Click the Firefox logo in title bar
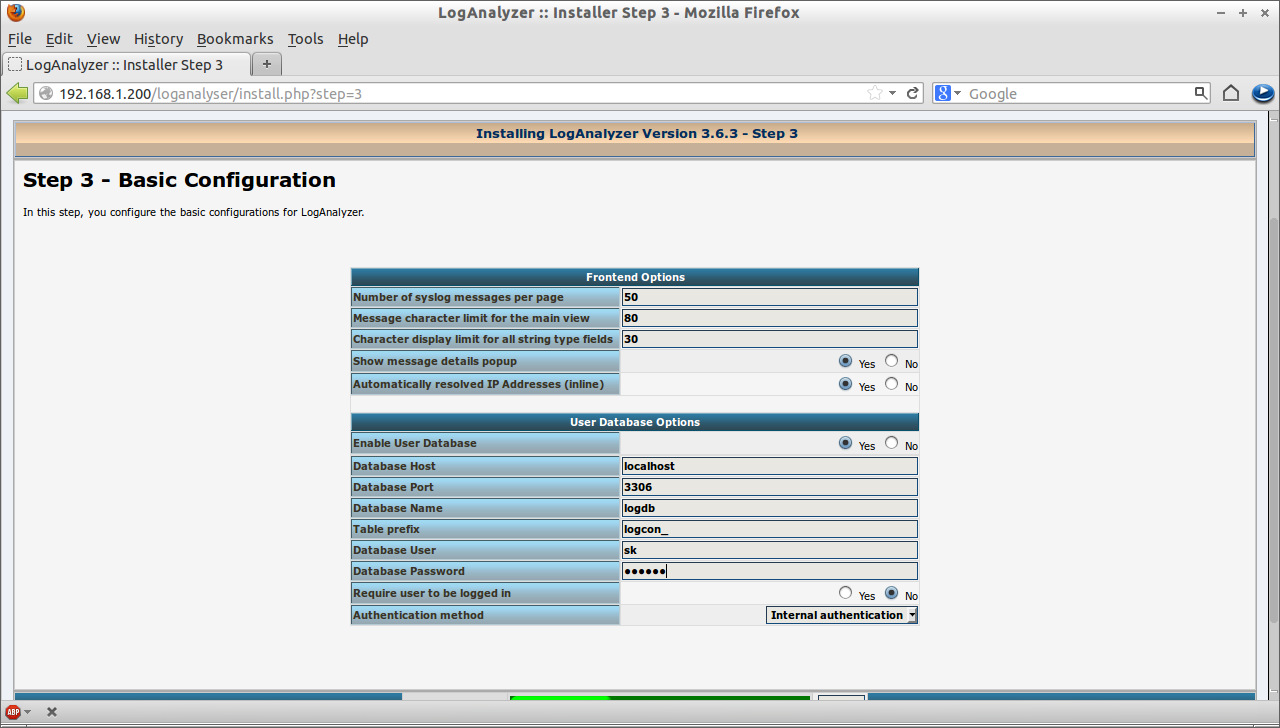1280x728 pixels. pos(15,13)
